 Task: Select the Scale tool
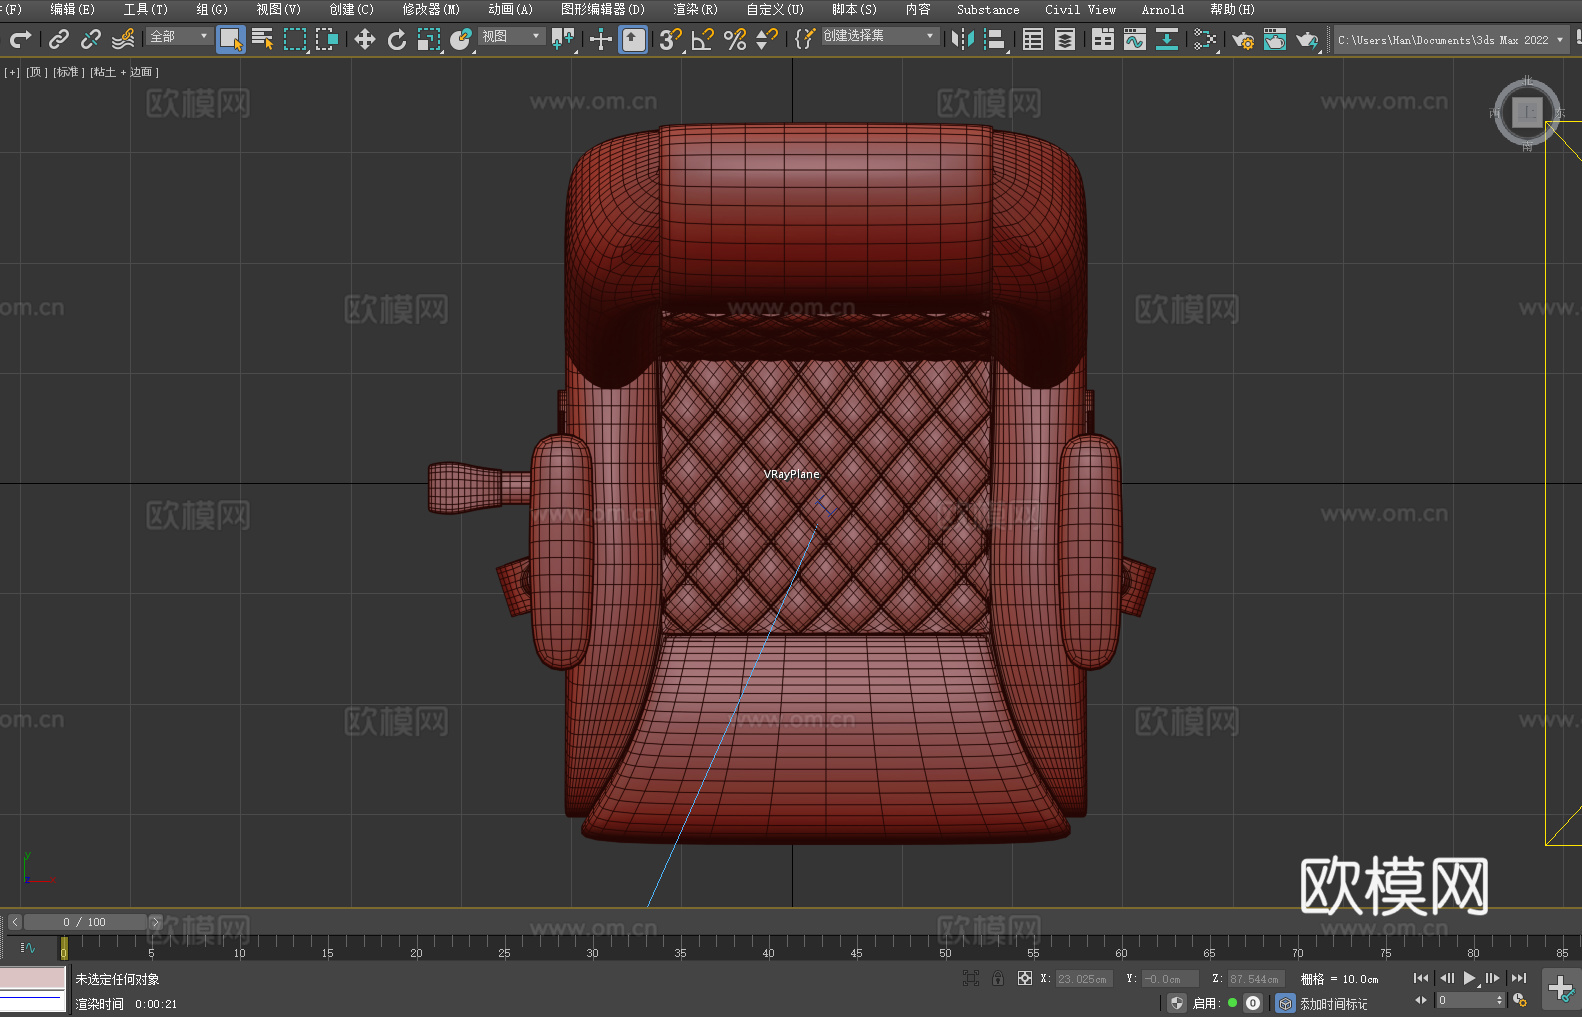(429, 39)
